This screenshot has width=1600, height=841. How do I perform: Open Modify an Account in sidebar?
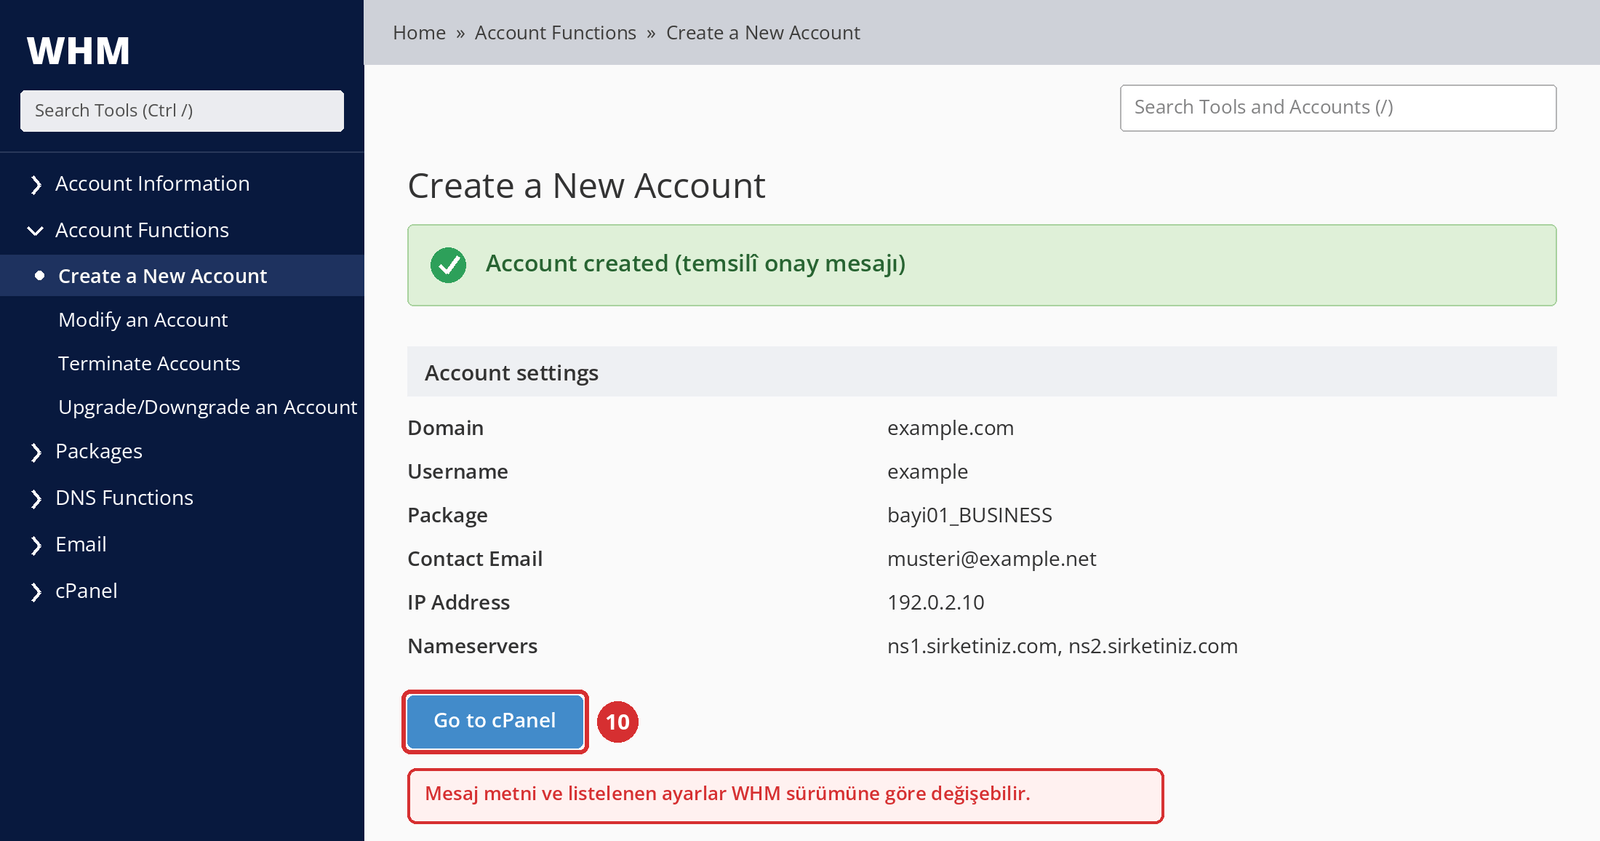pyautogui.click(x=143, y=320)
